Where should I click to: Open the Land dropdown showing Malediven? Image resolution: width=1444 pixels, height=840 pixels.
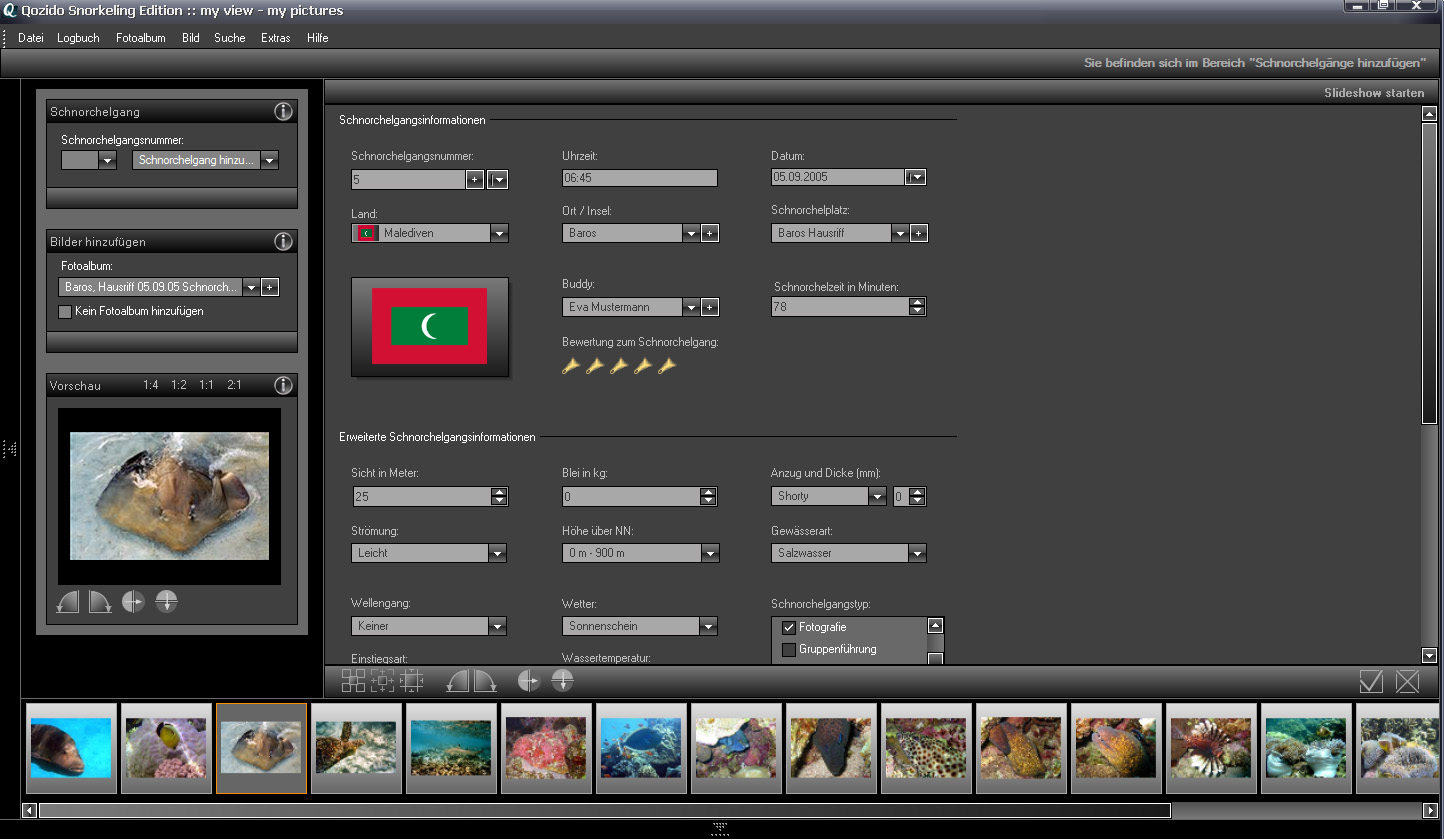coord(499,233)
